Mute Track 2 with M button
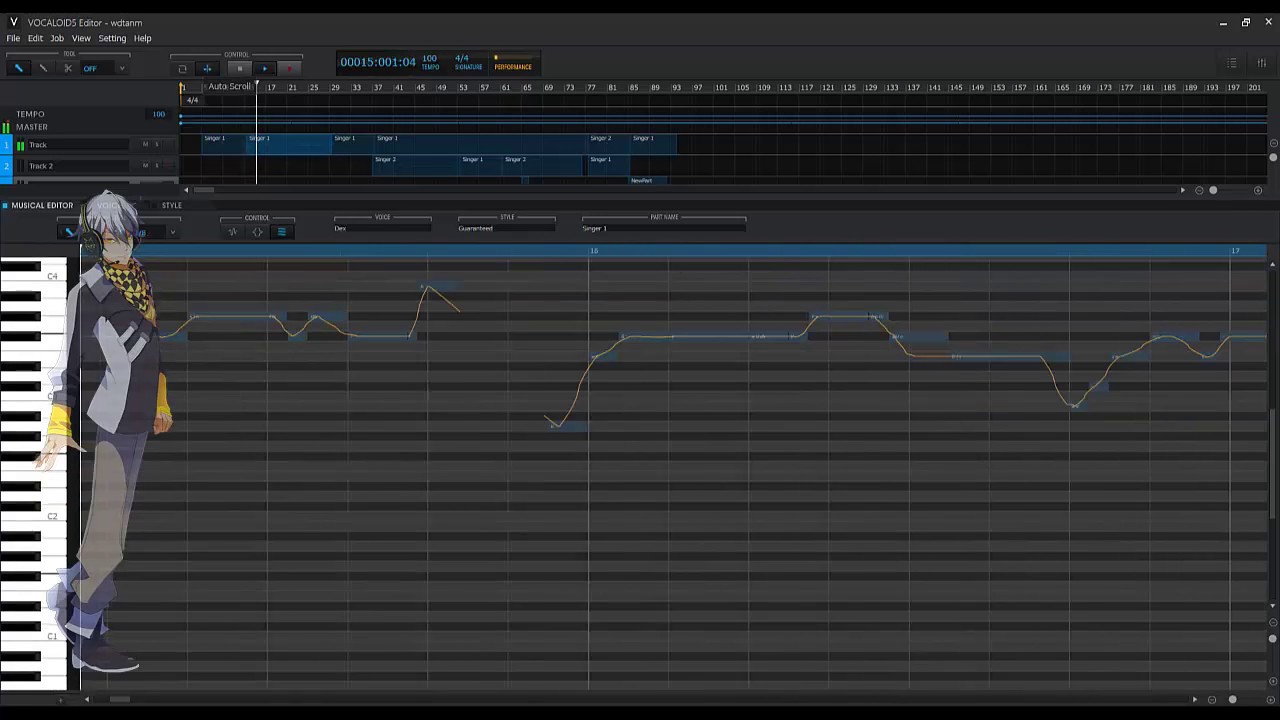The image size is (1280, 720). [x=145, y=166]
